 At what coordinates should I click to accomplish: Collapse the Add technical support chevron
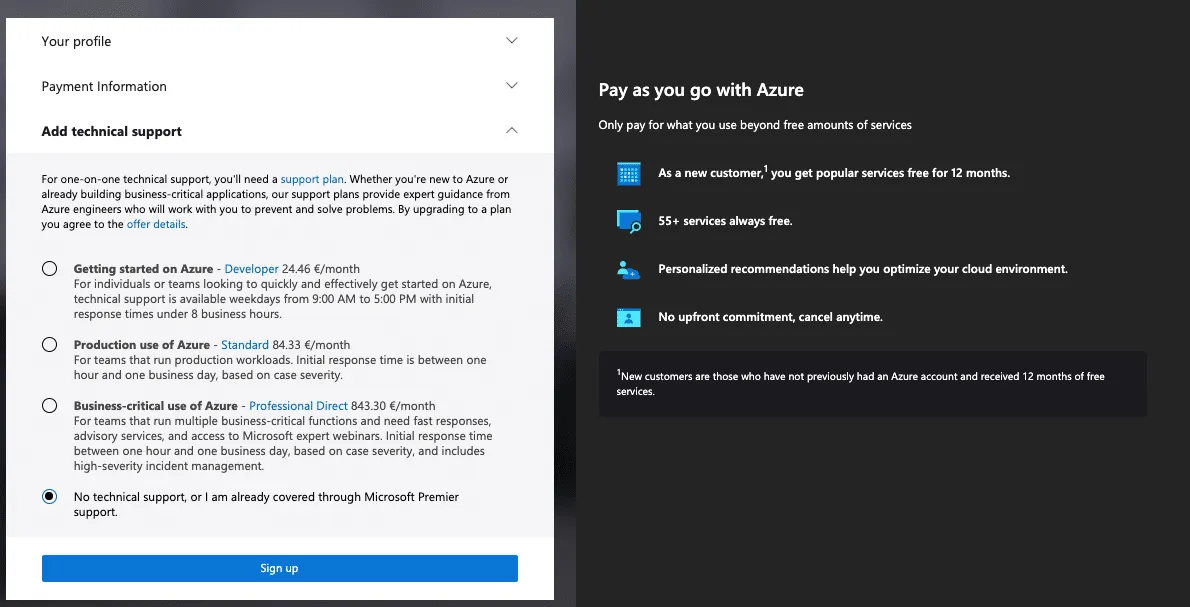pos(512,131)
